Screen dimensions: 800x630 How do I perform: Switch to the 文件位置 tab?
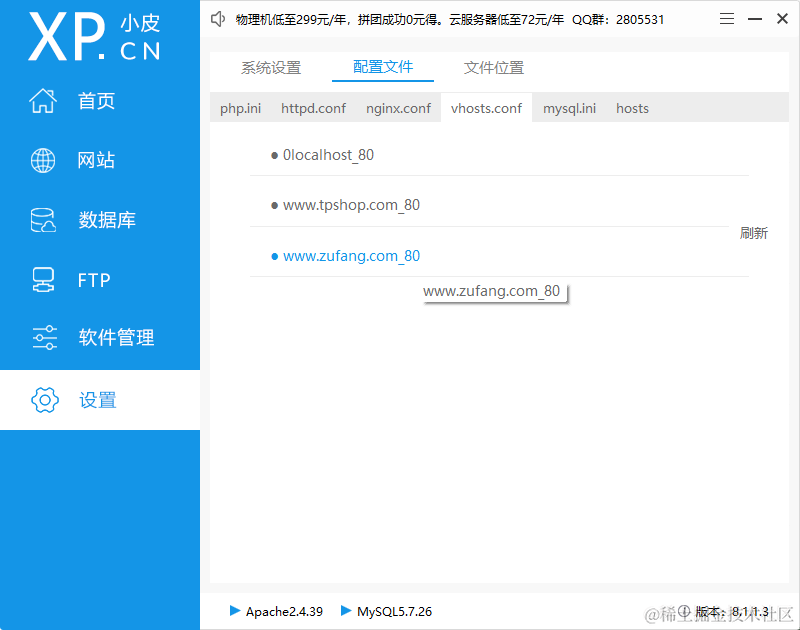pyautogui.click(x=493, y=68)
